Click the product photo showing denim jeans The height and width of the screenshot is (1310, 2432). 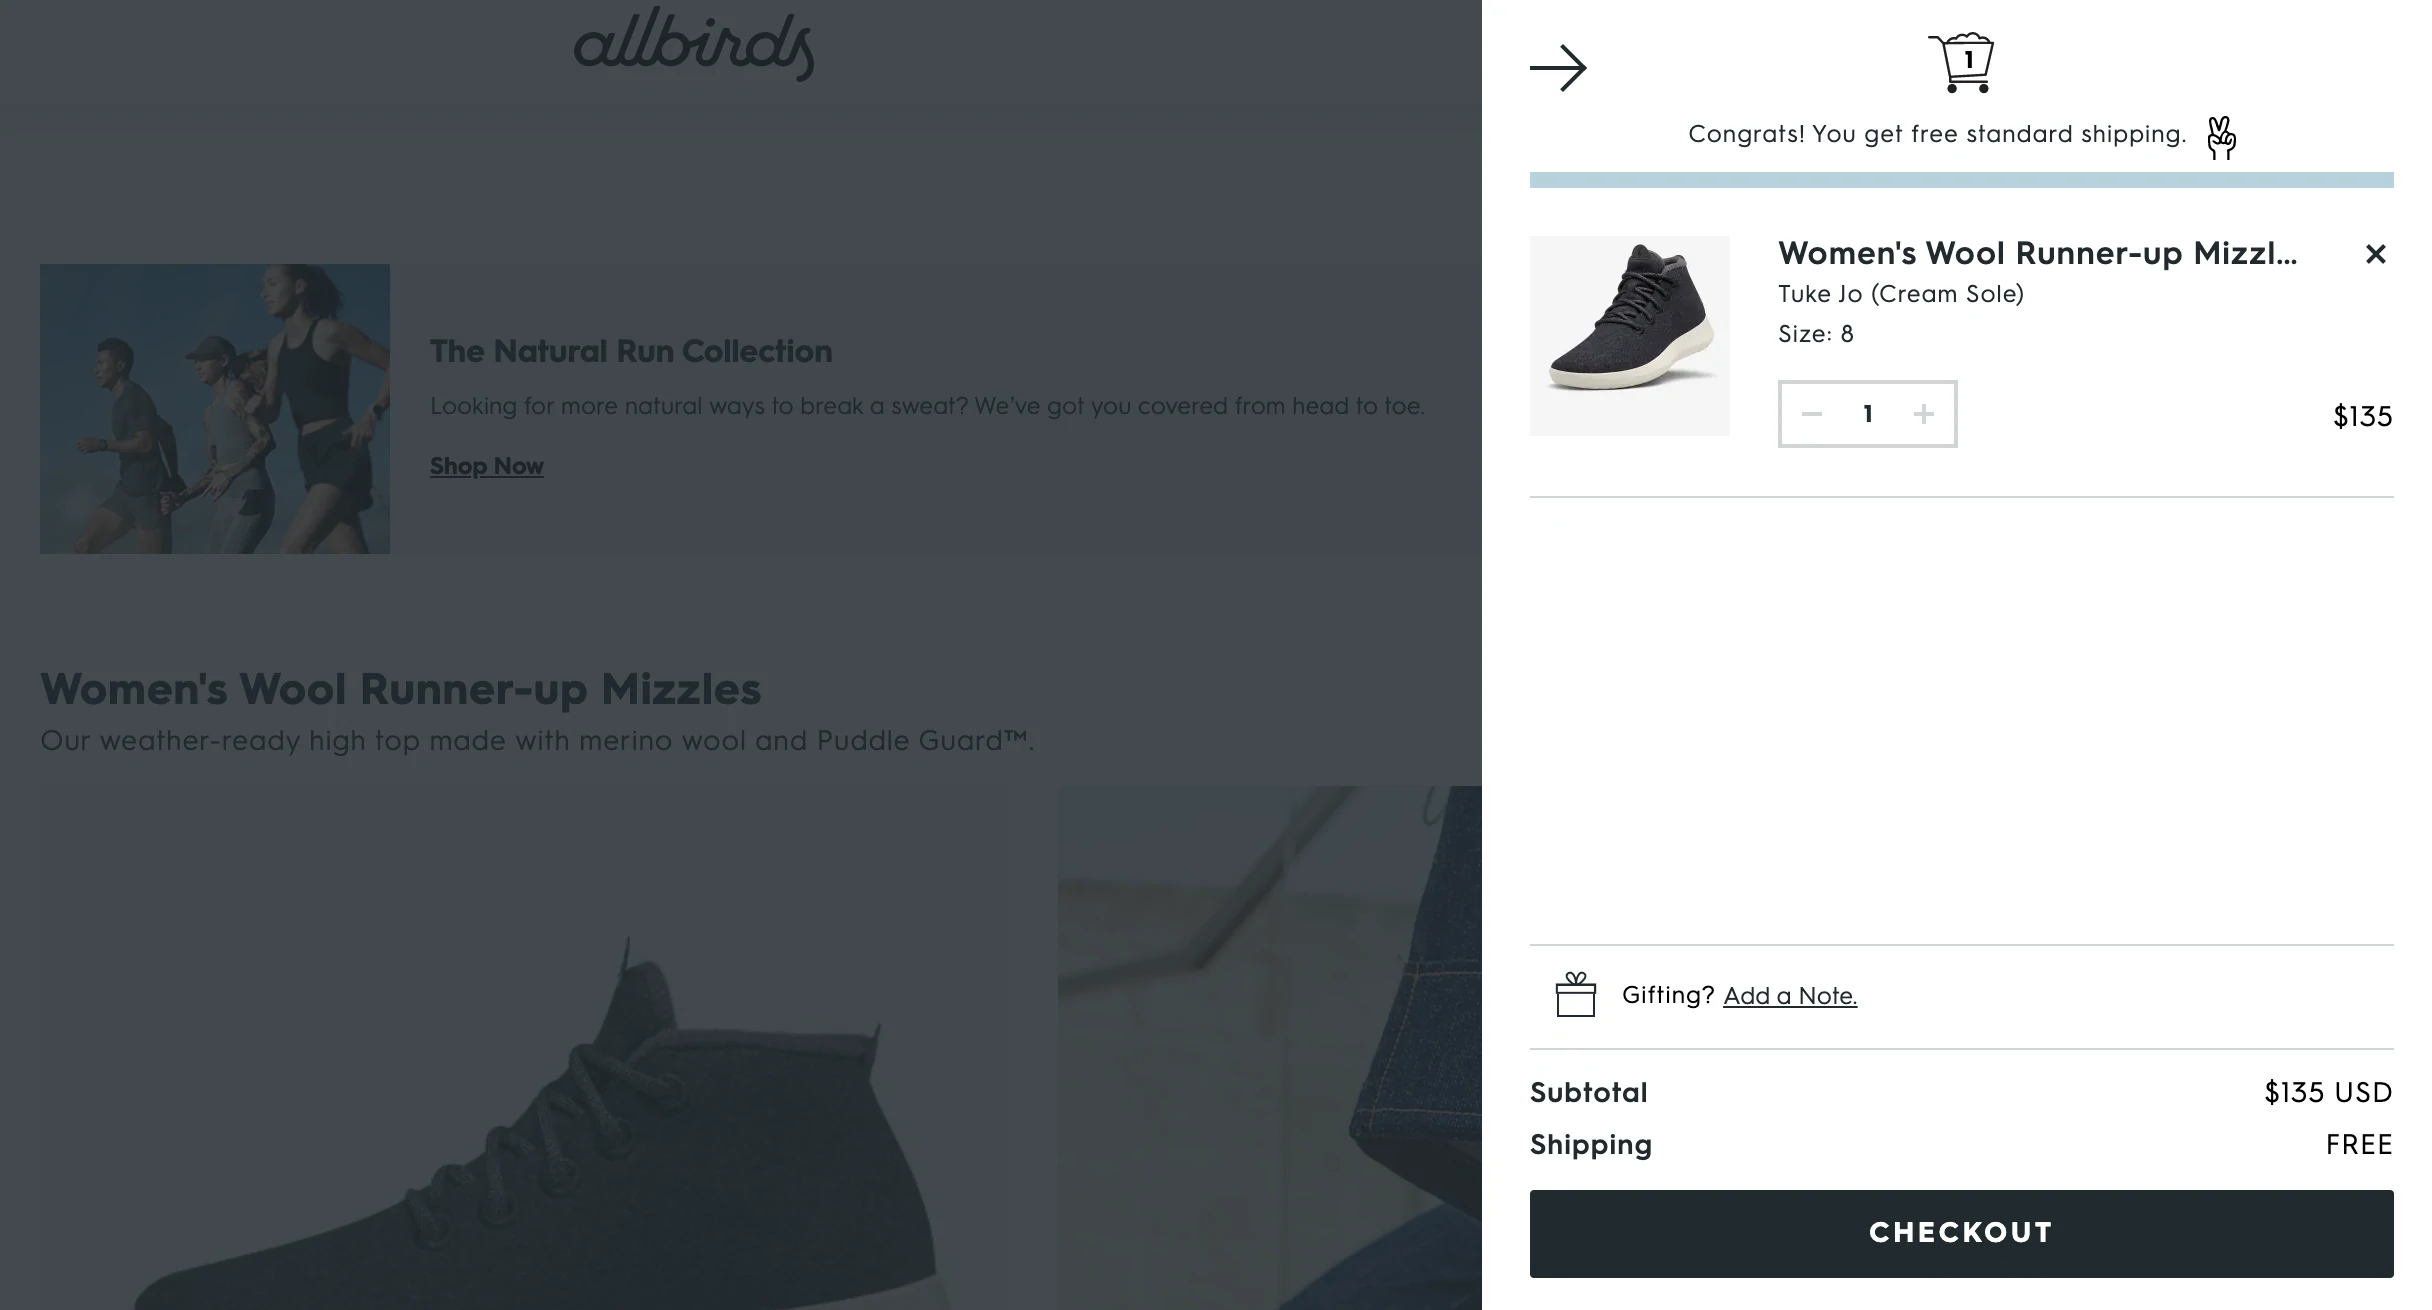click(1268, 1048)
